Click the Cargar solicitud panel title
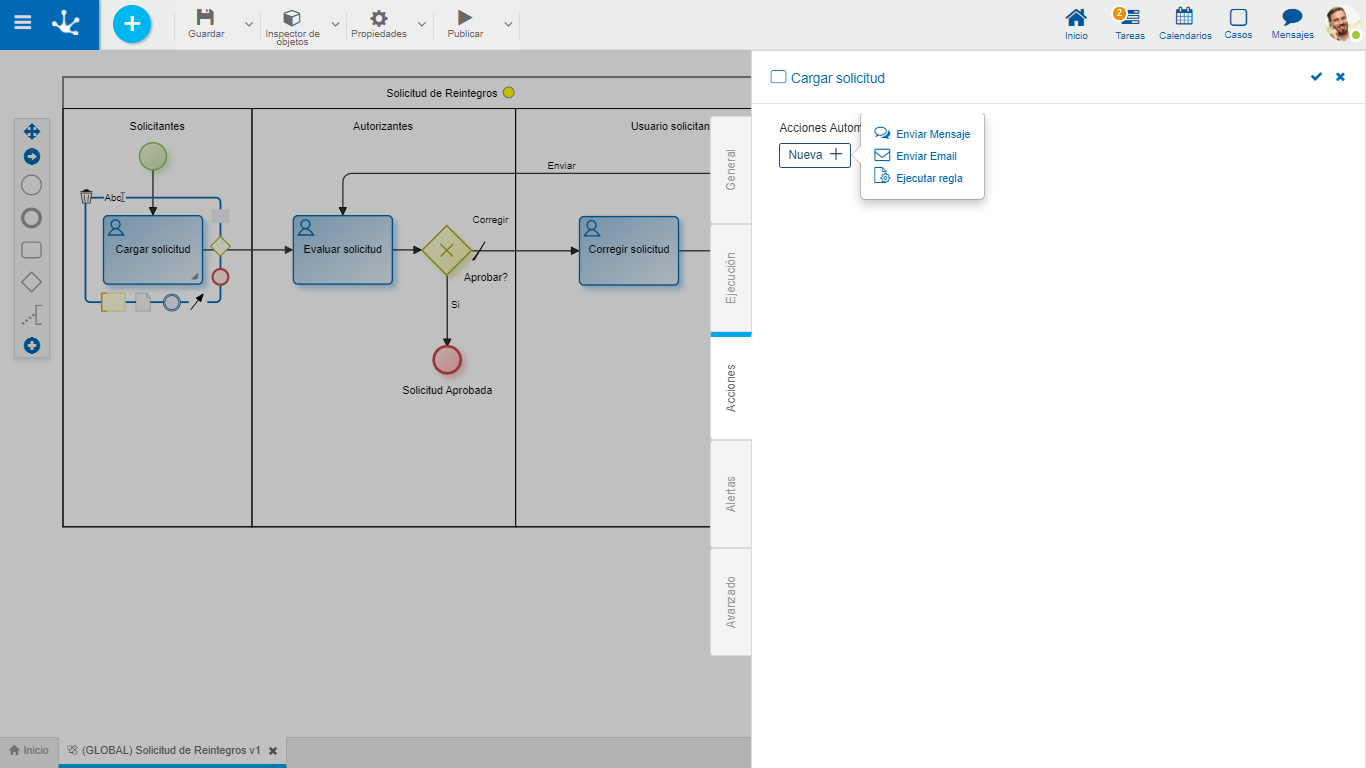The height and width of the screenshot is (768, 1366). (838, 78)
